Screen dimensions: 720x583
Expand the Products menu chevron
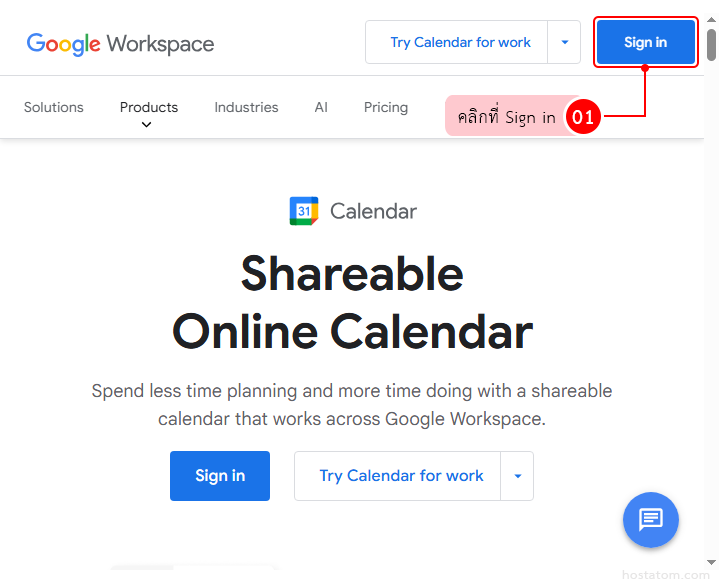coord(147,125)
